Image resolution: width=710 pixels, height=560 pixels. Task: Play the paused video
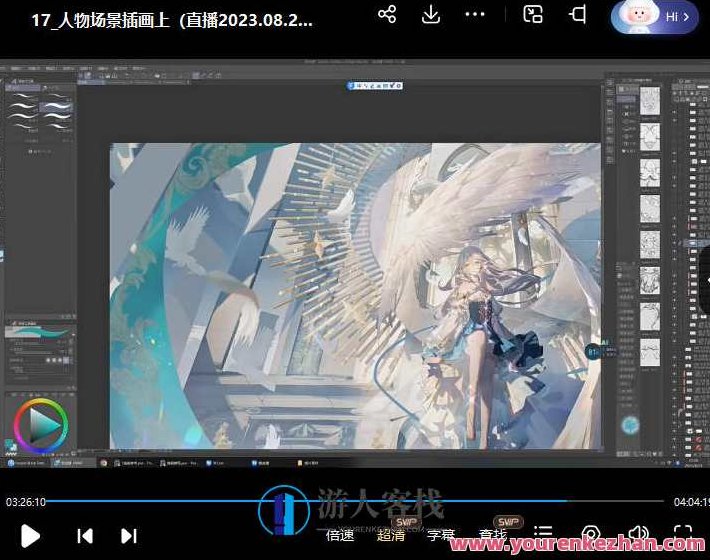(x=30, y=536)
